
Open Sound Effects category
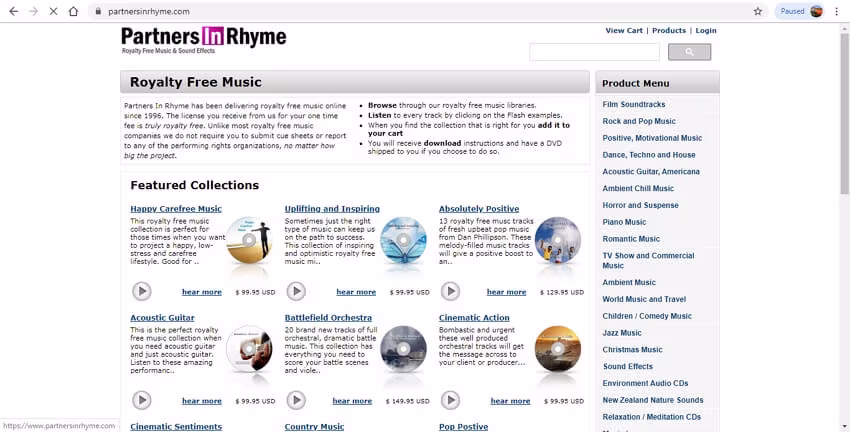628,366
